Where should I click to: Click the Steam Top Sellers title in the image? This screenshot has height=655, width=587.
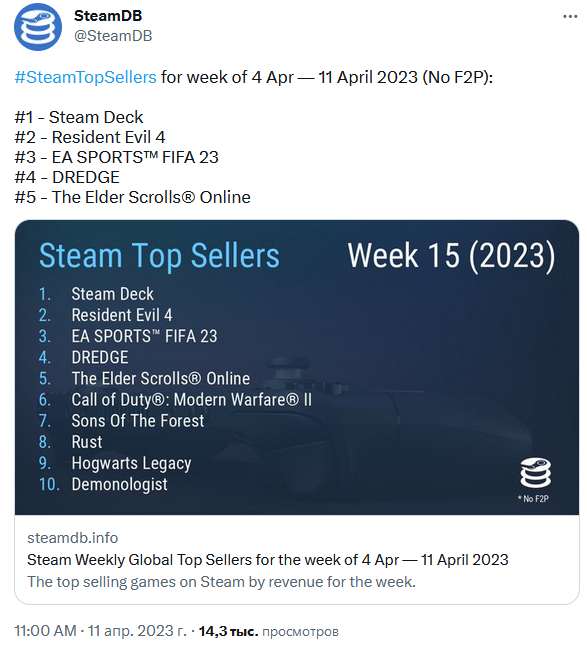(x=159, y=255)
